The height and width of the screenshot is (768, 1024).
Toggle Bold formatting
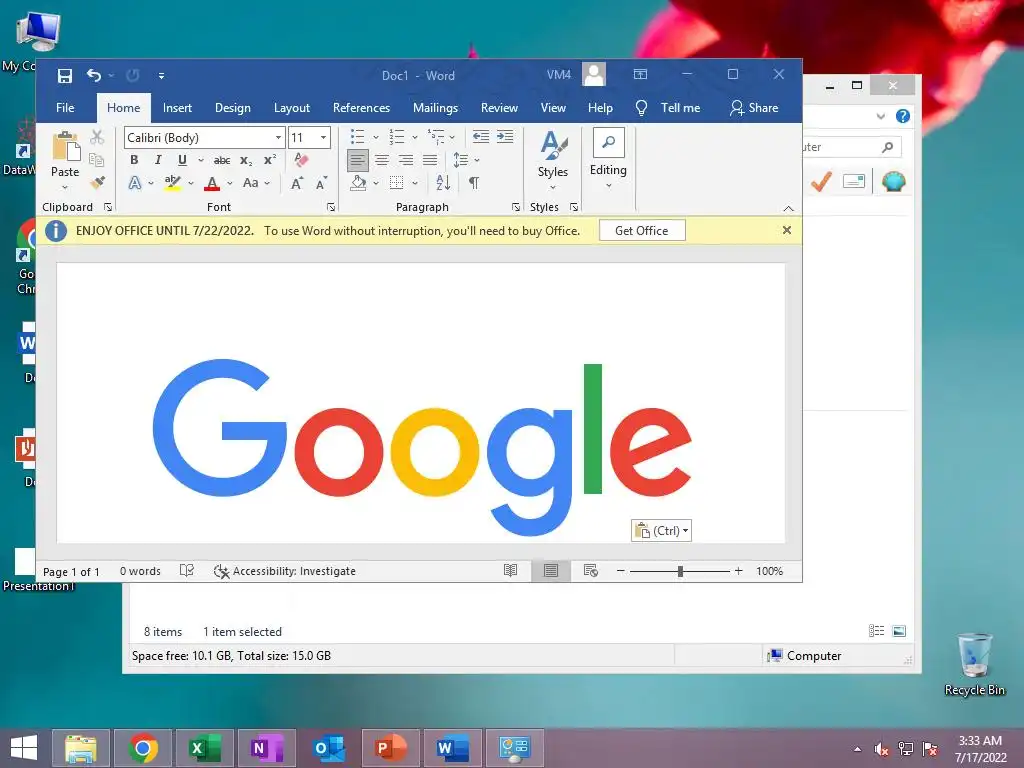pos(134,160)
